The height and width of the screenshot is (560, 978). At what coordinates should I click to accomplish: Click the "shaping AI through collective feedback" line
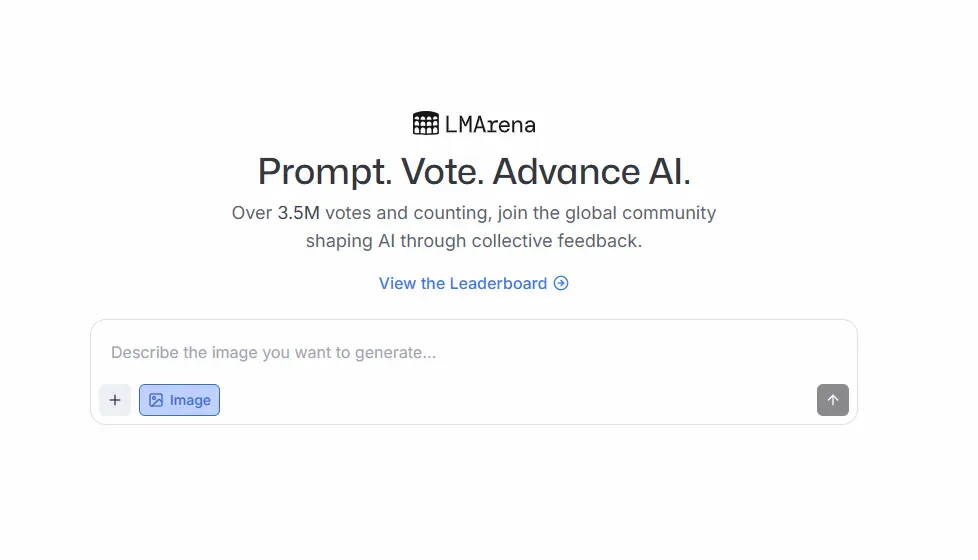coord(474,241)
